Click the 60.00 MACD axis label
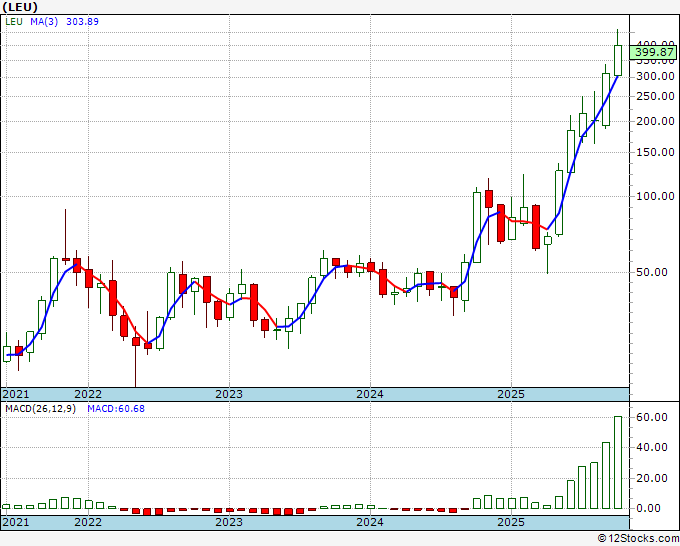Viewport: 680px width, 546px height. (654, 417)
